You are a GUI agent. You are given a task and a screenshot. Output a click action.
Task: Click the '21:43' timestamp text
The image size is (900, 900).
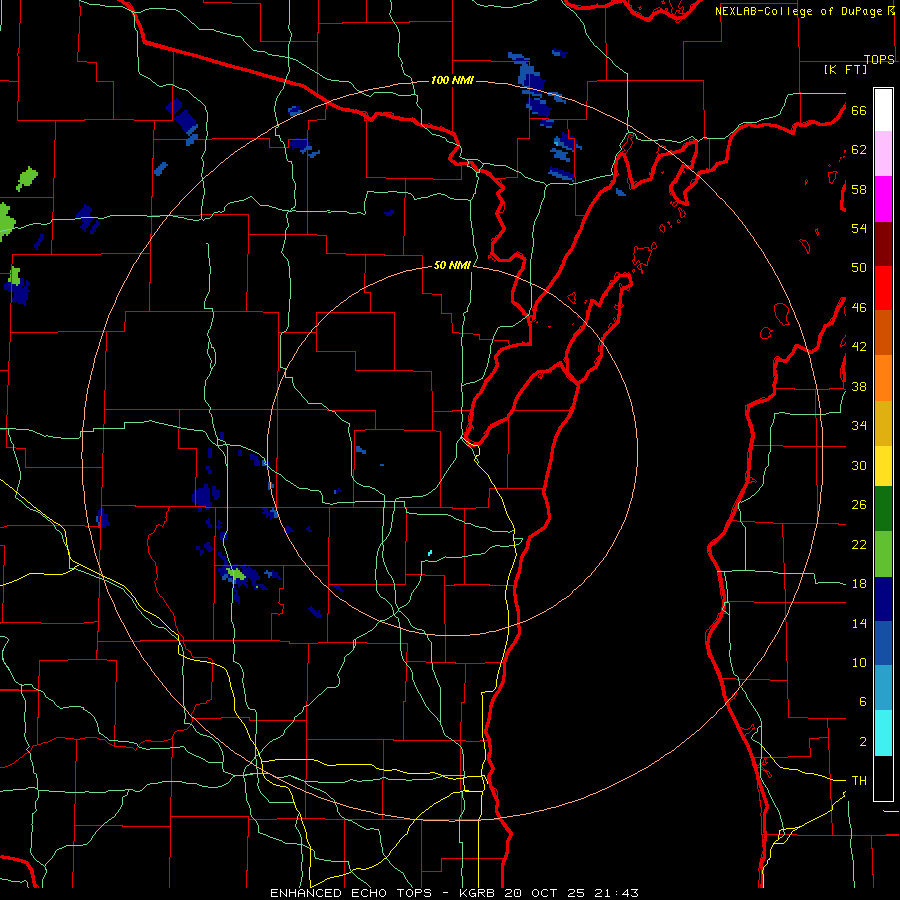point(616,893)
